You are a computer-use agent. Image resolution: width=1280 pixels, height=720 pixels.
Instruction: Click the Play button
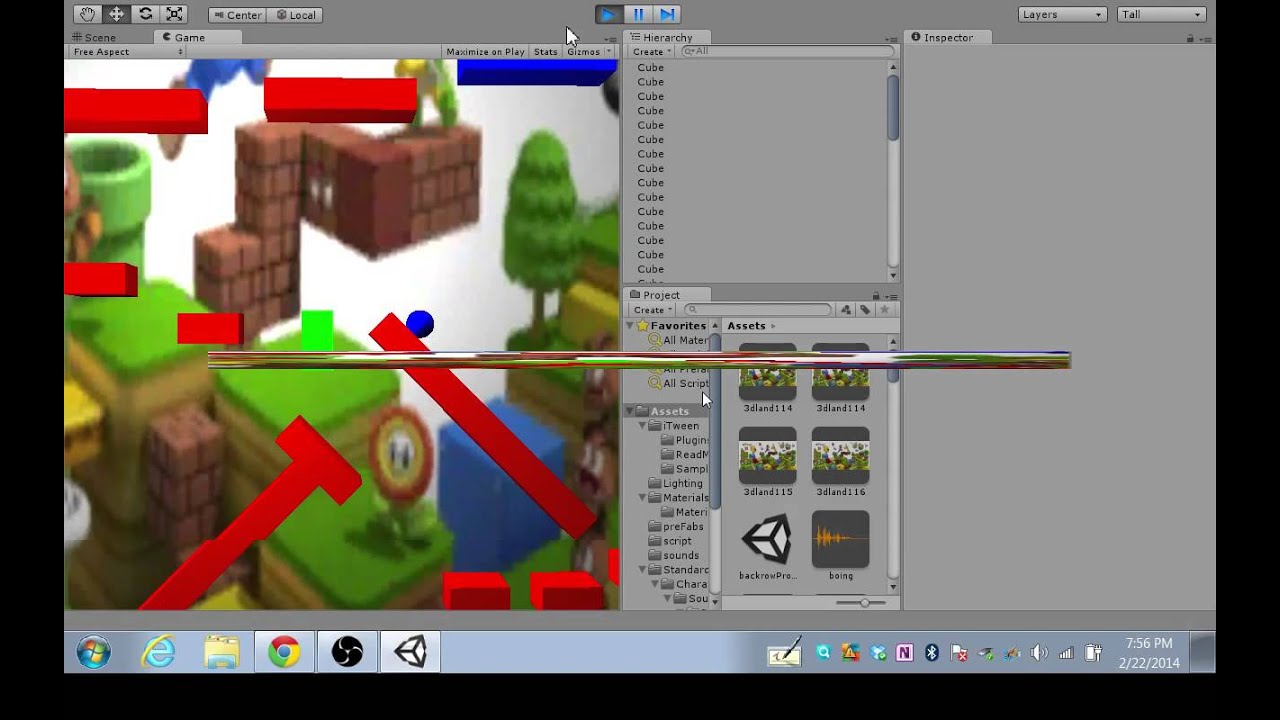pos(608,14)
